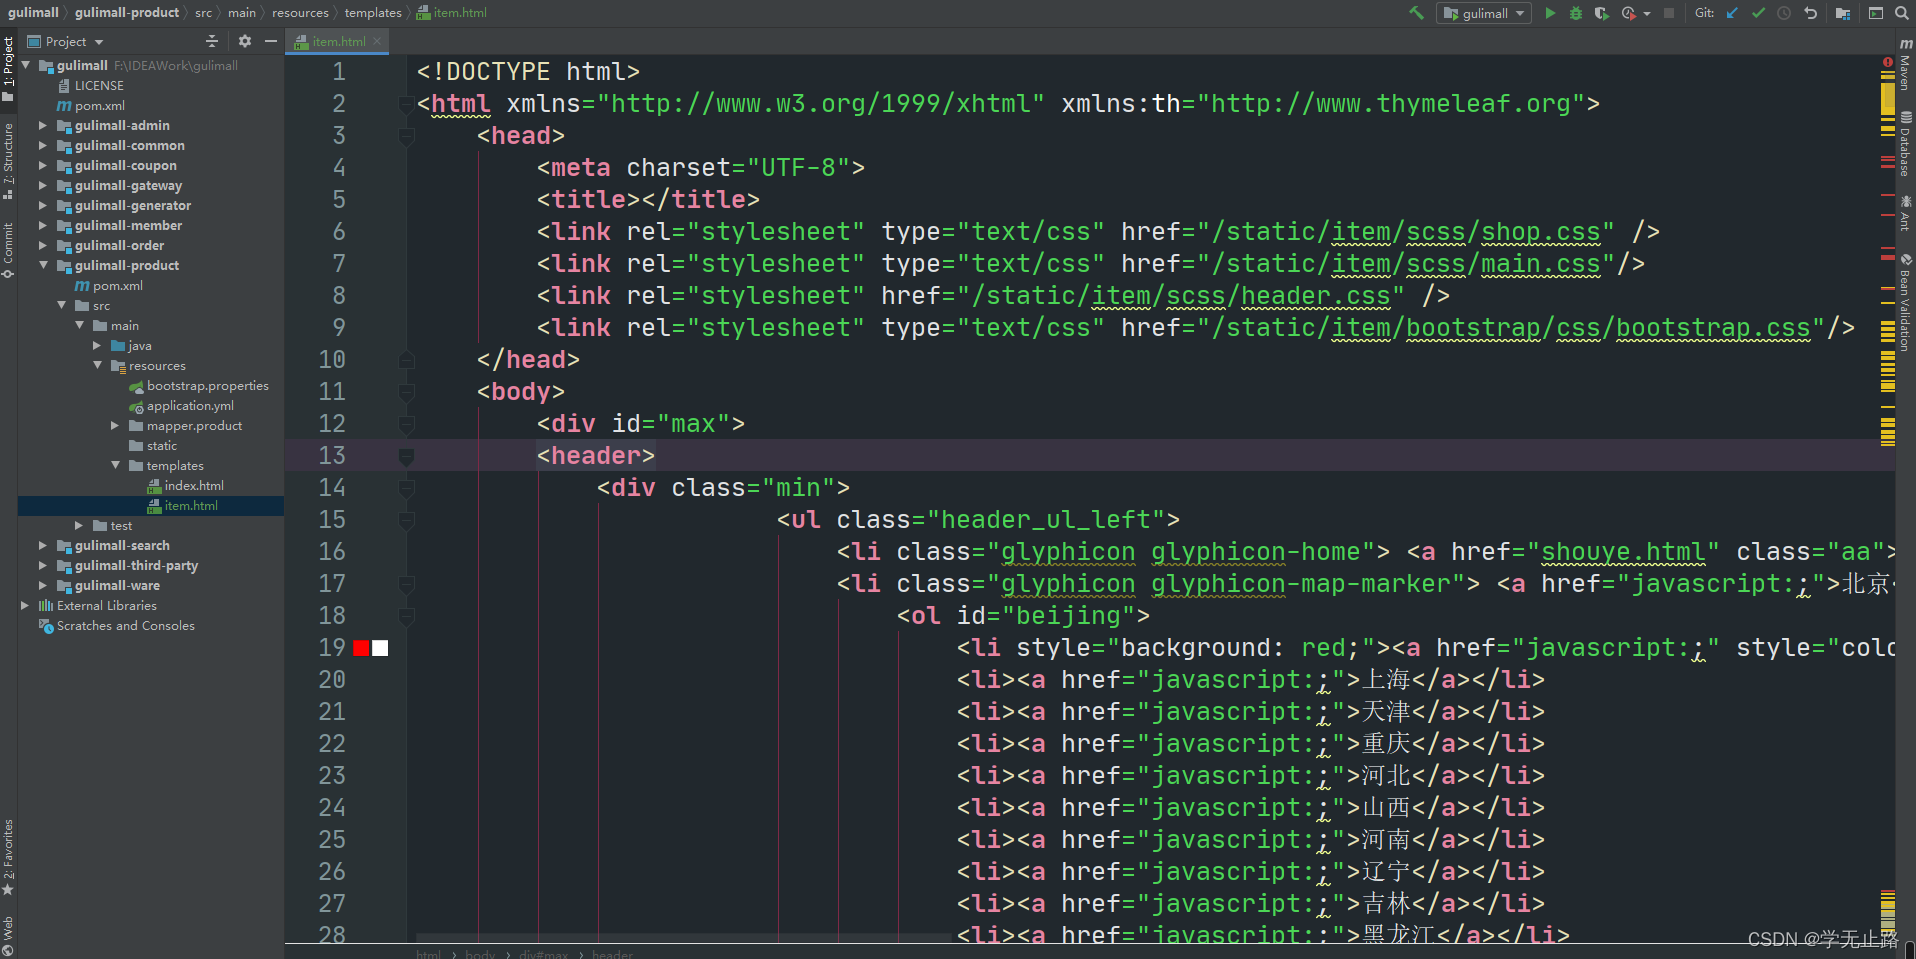Select the LICENSE file
Image resolution: width=1916 pixels, height=959 pixels.
(x=98, y=86)
